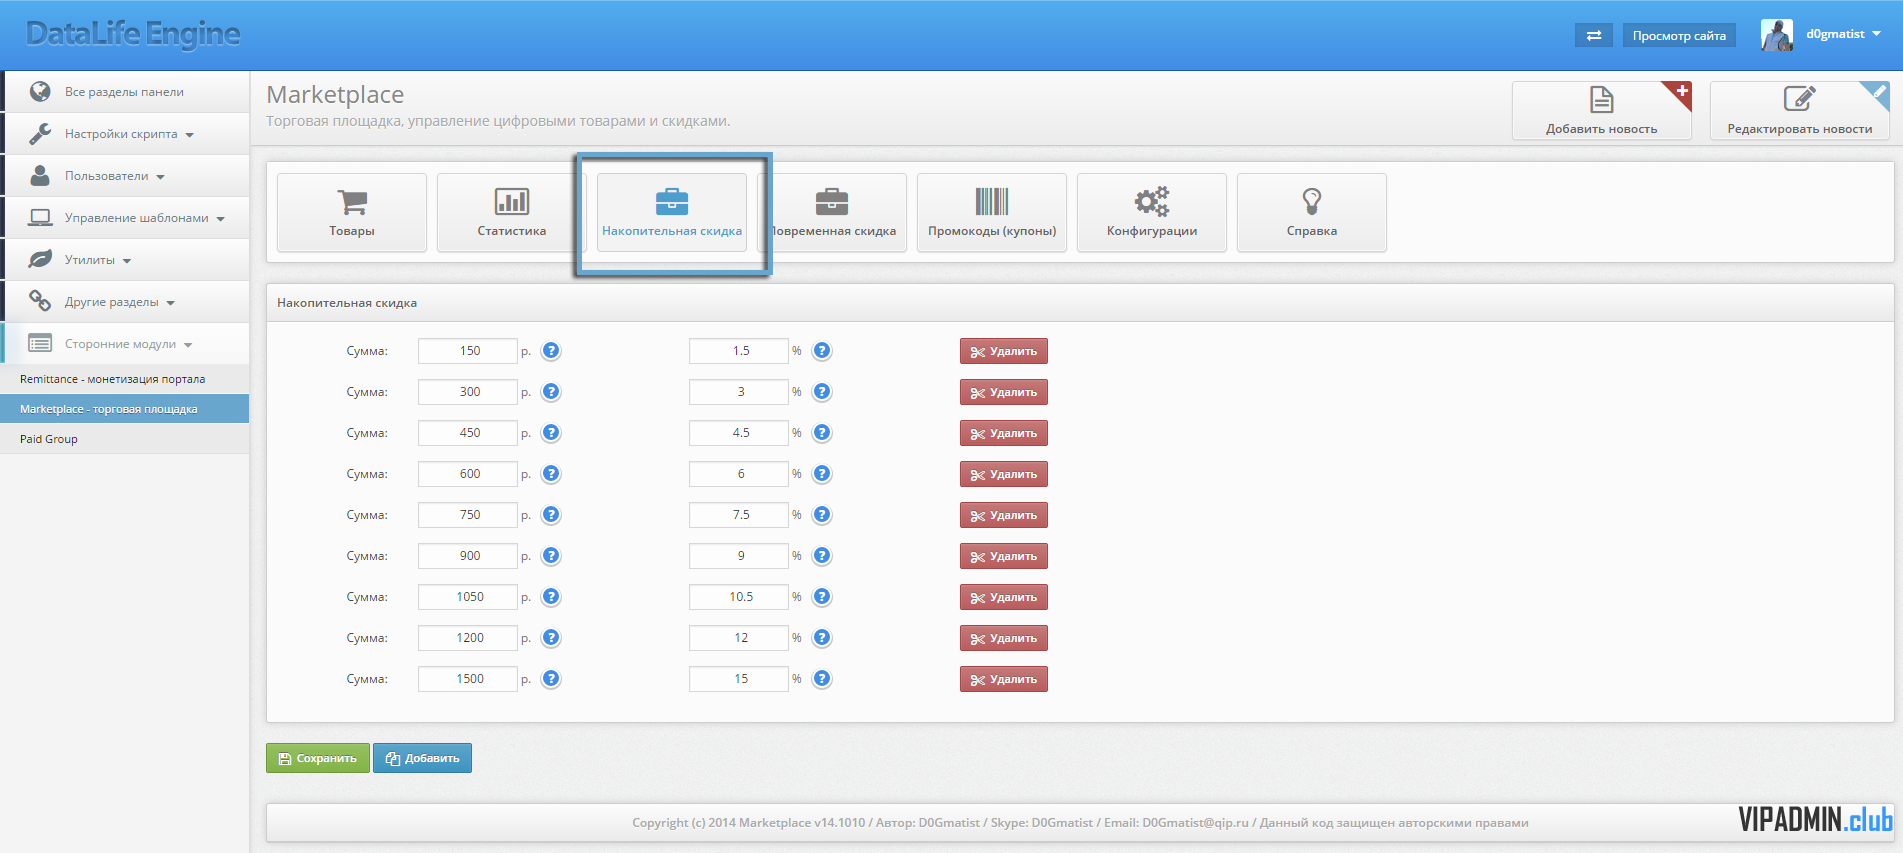Click the sum field containing 1050
The image size is (1903, 853).
468,597
